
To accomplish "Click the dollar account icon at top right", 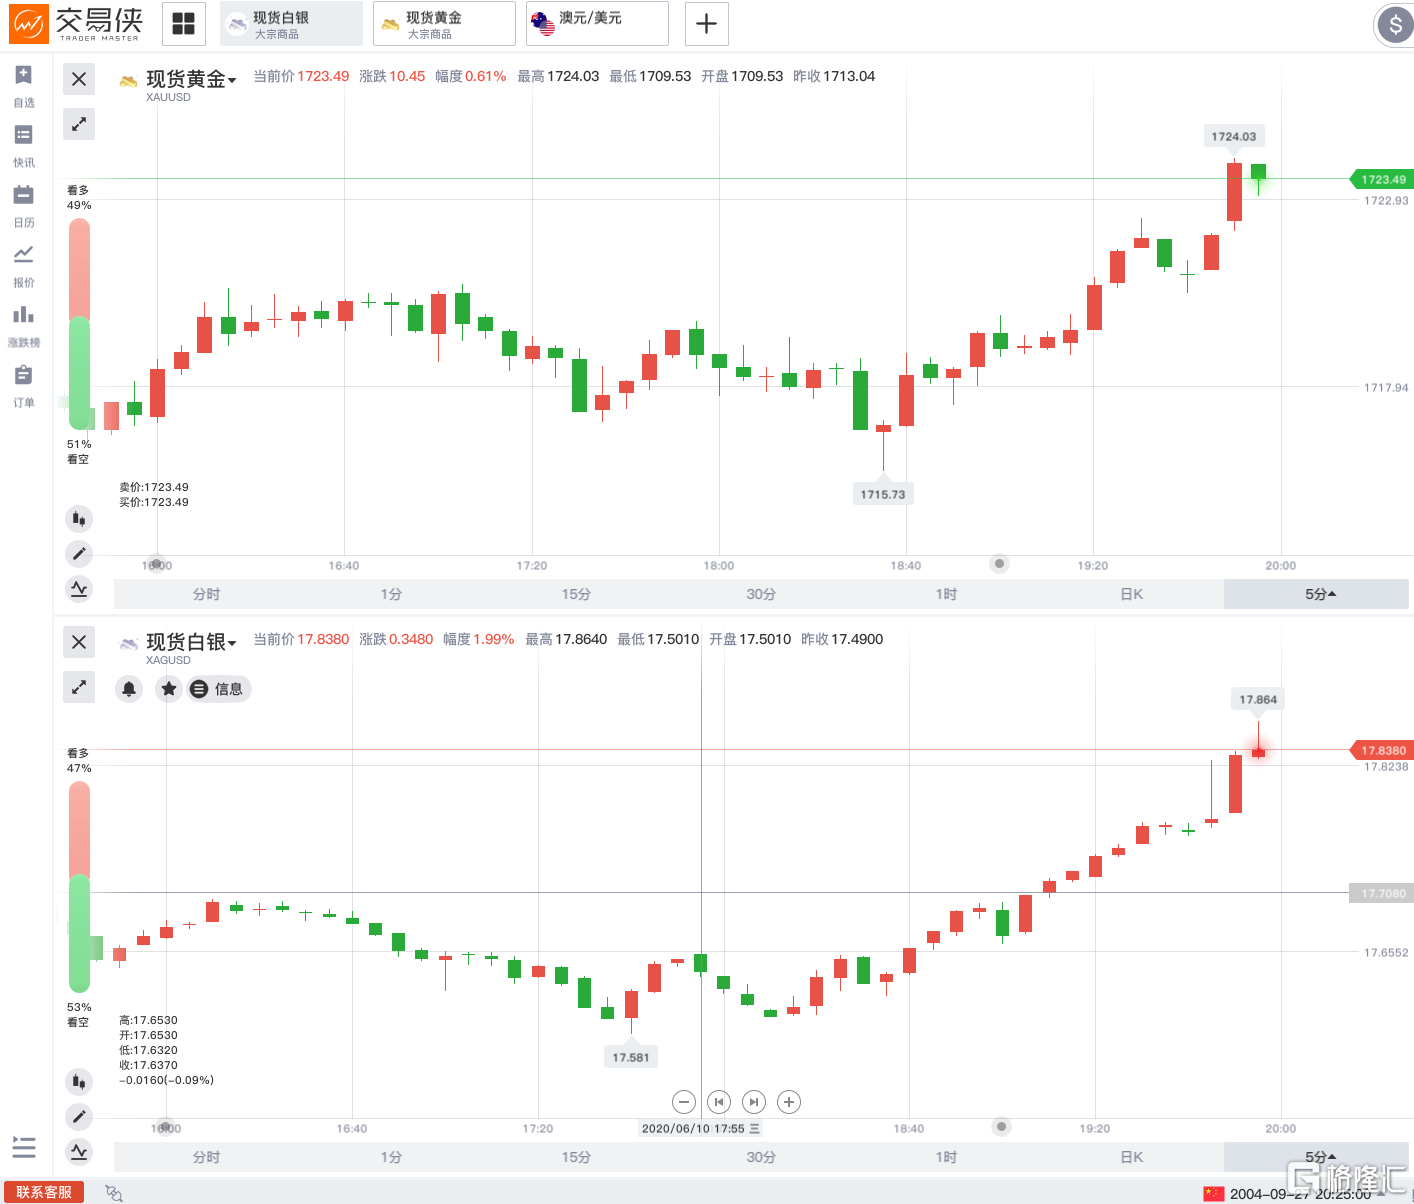I will pos(1395,24).
